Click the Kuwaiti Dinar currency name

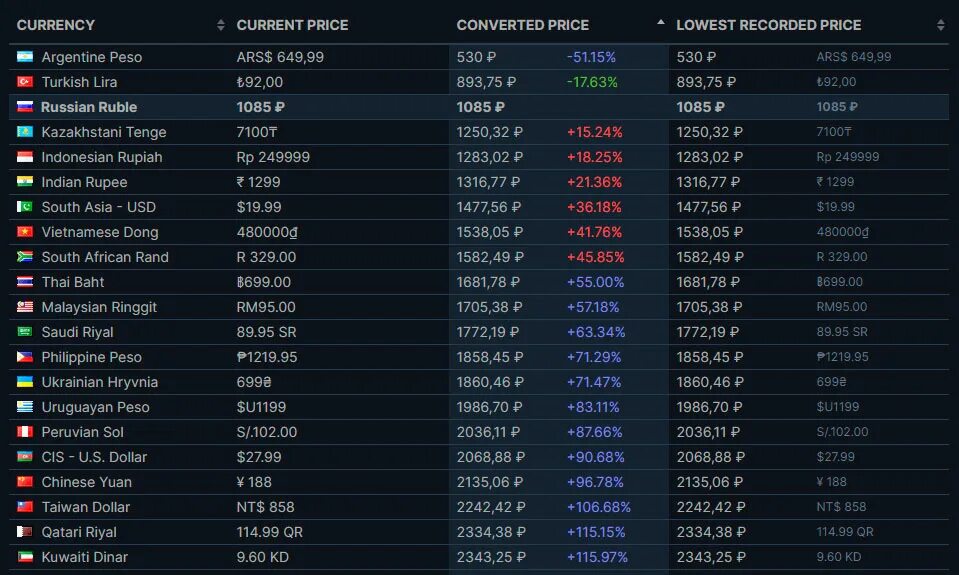tap(84, 557)
